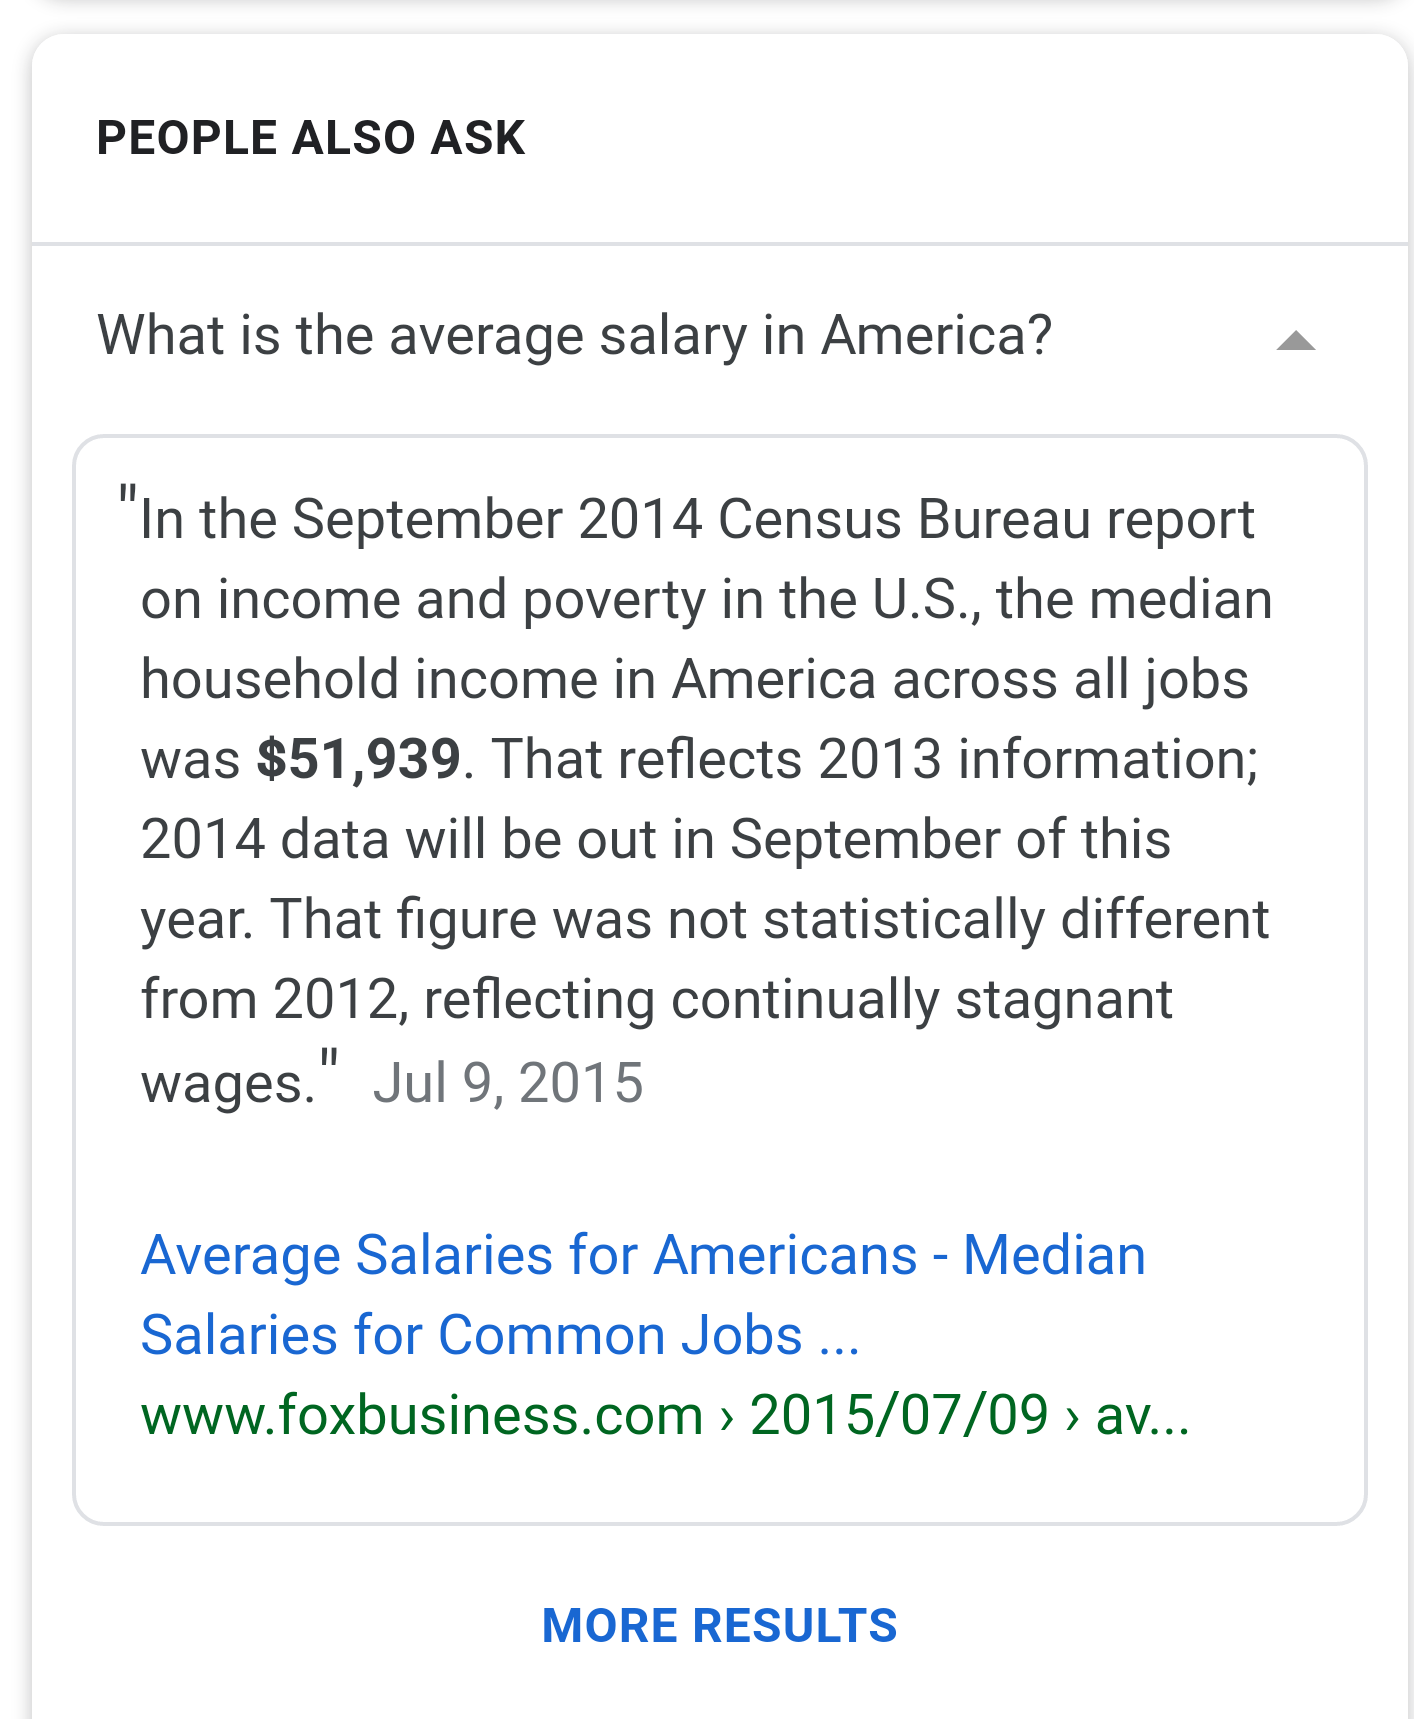Viewport: 1414px width, 1719px height.
Task: Click 'That figure was not statistically different'
Action: coord(768,919)
